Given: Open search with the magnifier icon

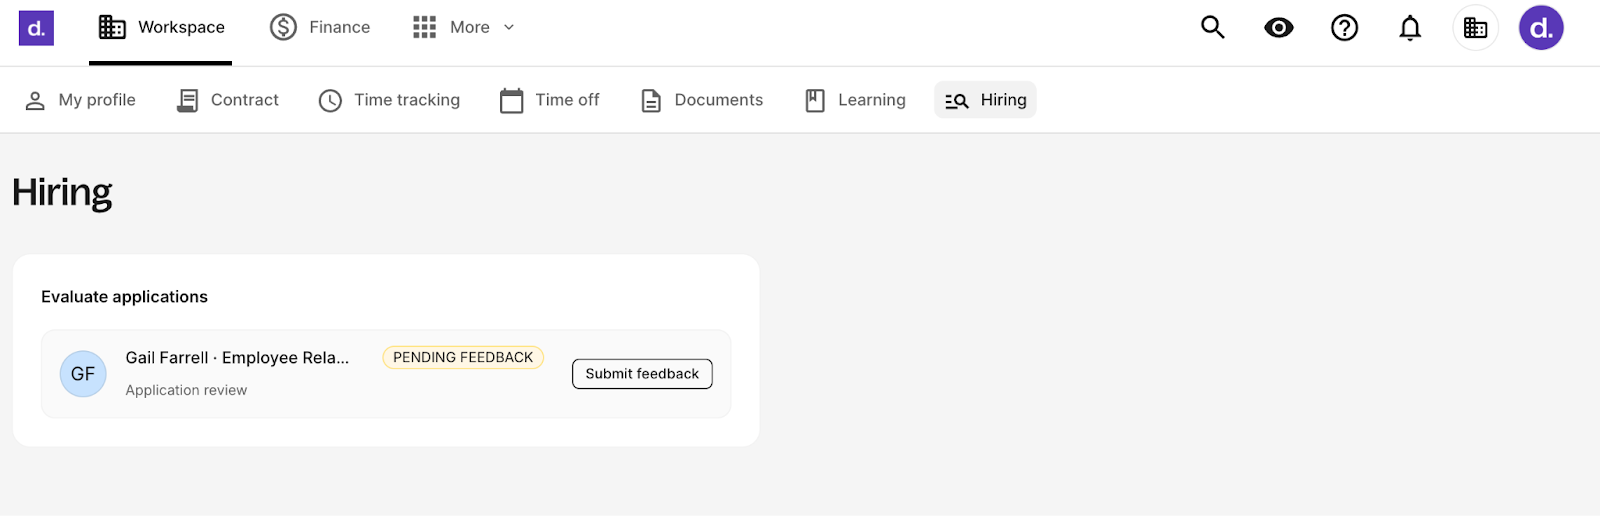Looking at the screenshot, I should point(1212,28).
